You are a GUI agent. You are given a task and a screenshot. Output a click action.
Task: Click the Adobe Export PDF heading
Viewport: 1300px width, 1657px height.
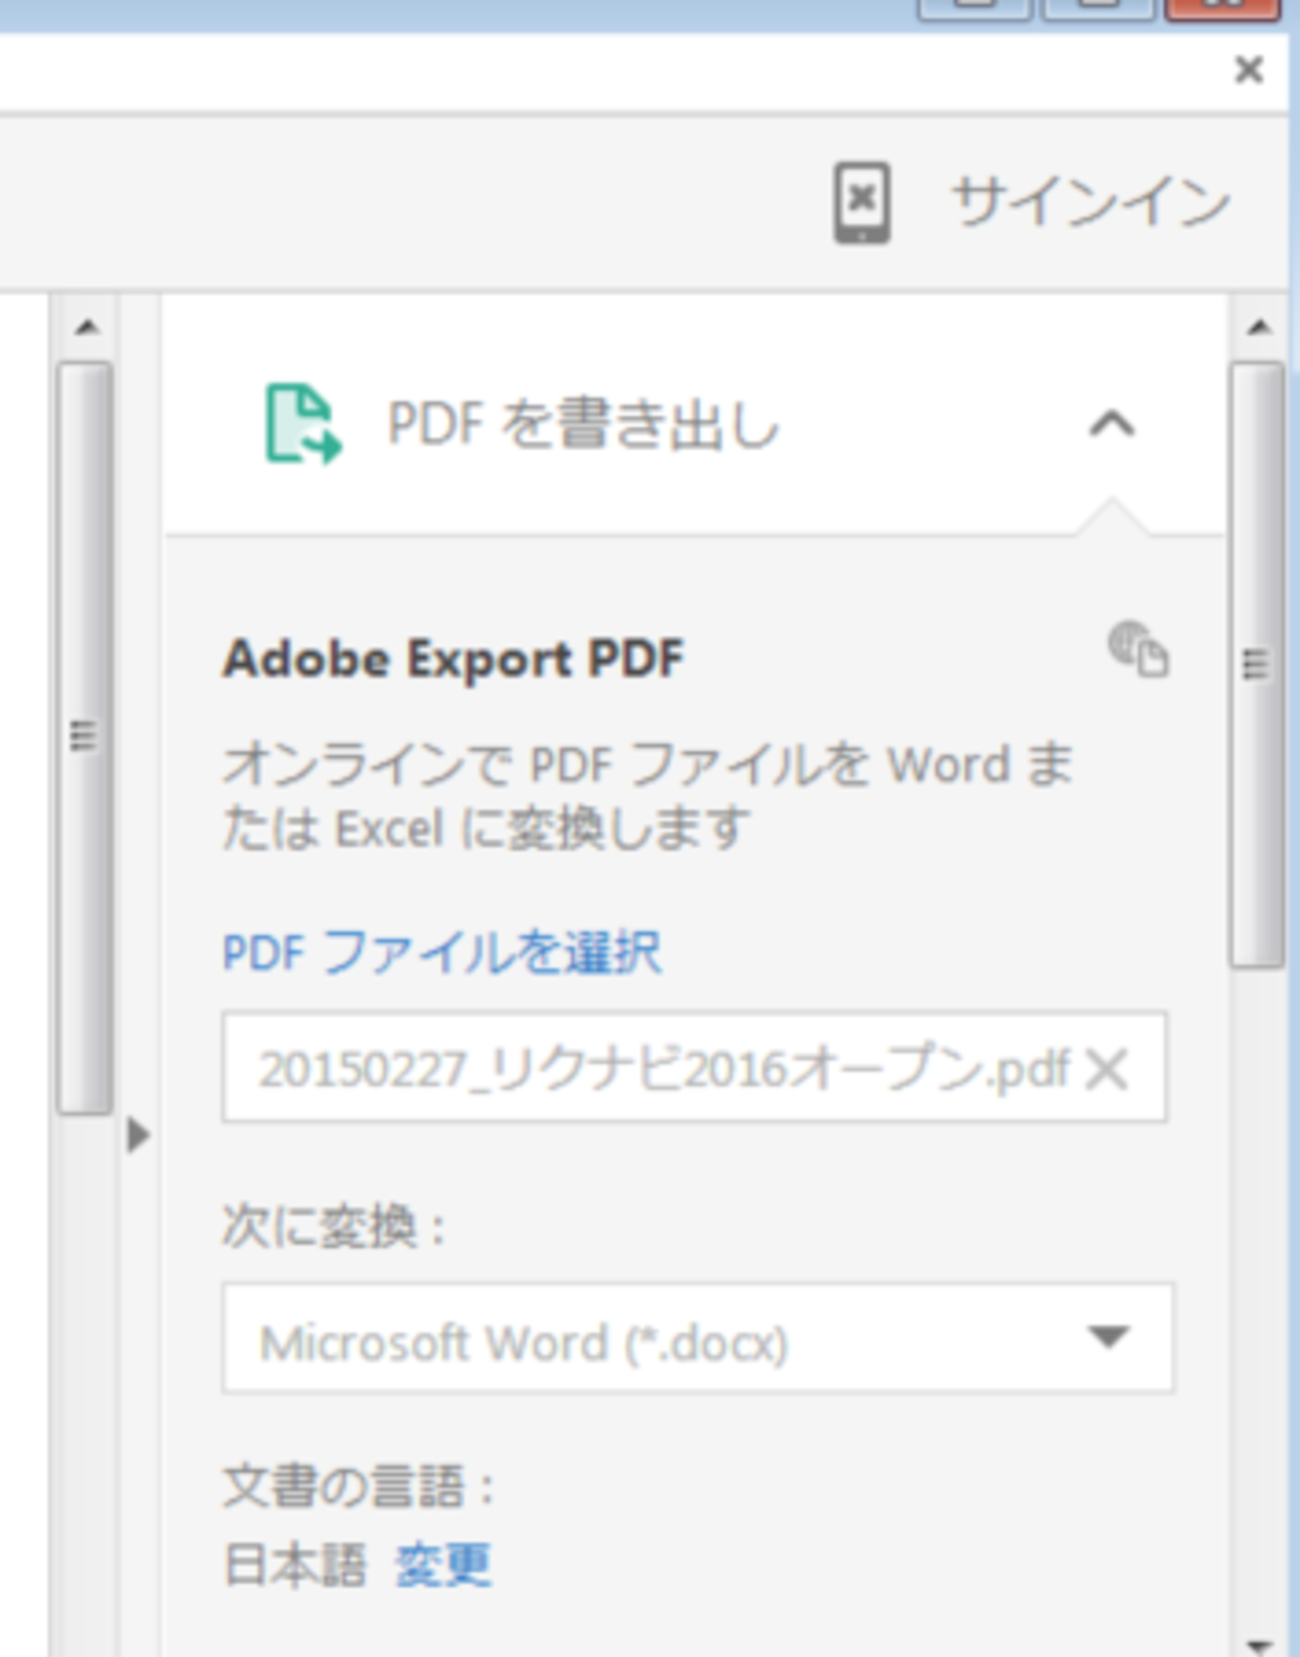[453, 659]
